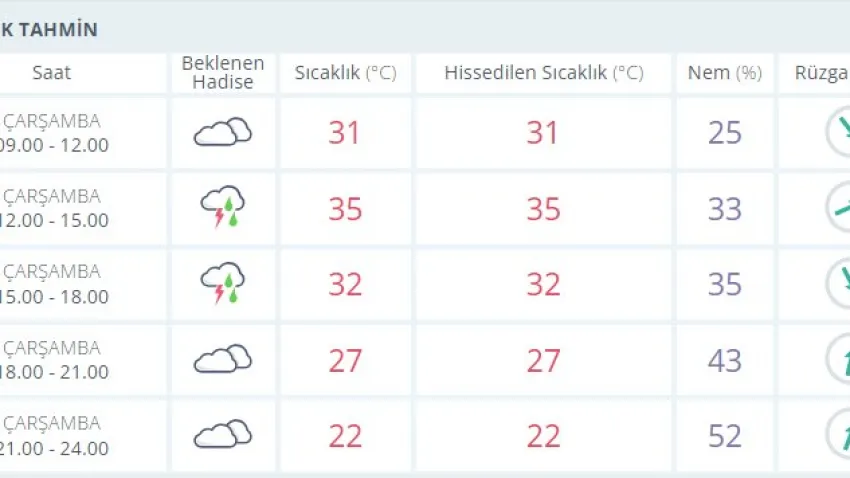
Task: Click the cloudy icon for 21.00 - 24.00
Action: [222, 435]
